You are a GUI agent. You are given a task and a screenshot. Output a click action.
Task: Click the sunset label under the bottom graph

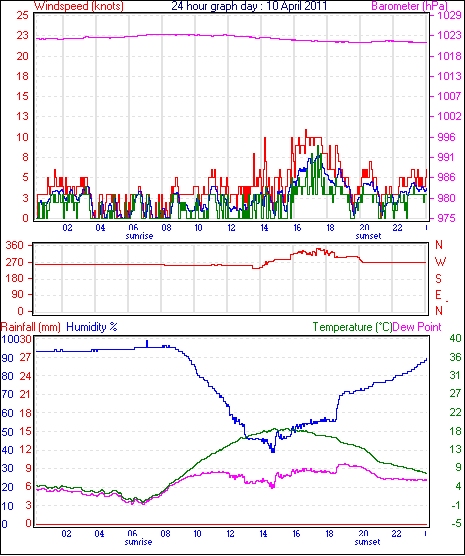tap(367, 542)
